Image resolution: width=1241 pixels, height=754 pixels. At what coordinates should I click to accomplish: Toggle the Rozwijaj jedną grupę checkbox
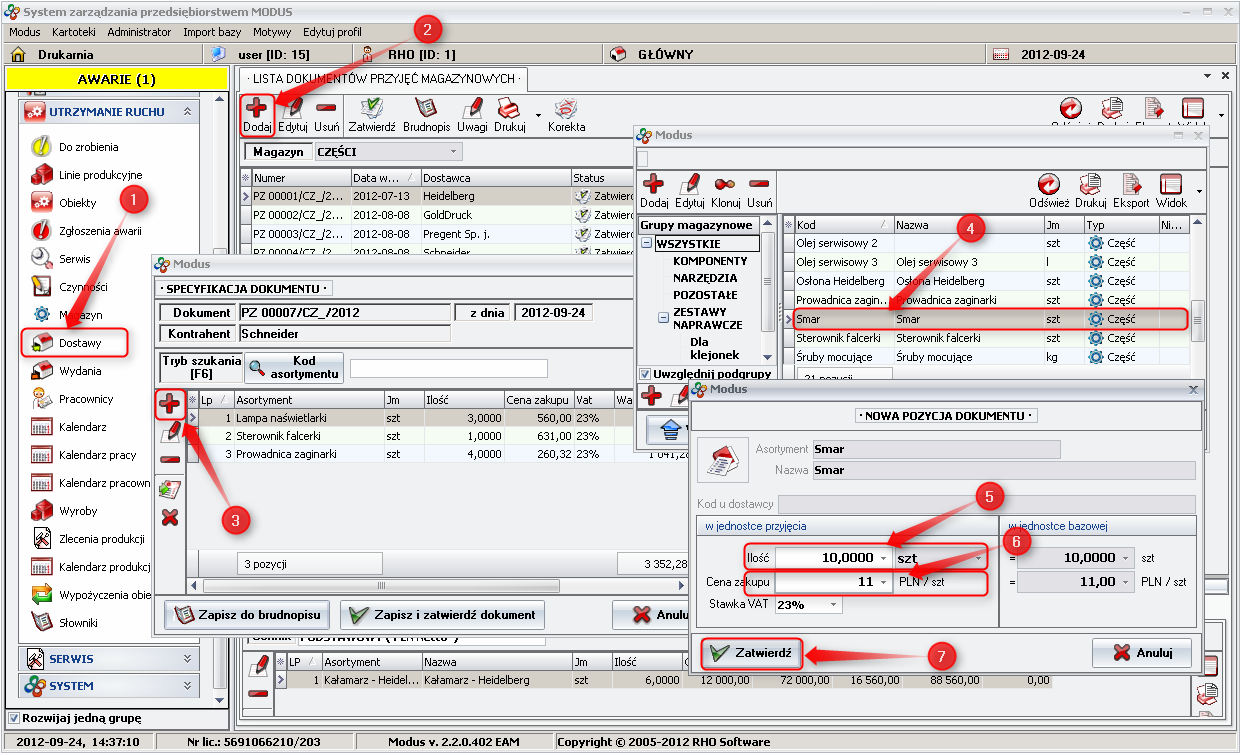[14, 718]
